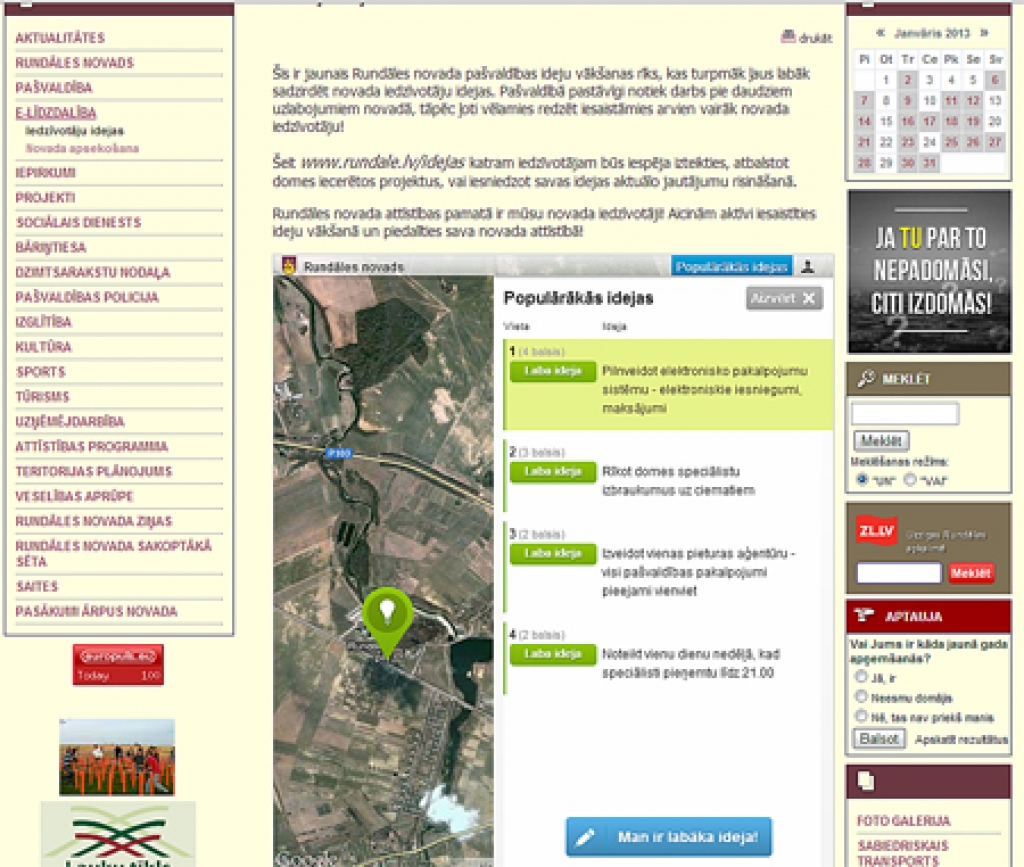This screenshot has height=867, width=1024.
Task: Click the site search input field
Action: click(904, 414)
